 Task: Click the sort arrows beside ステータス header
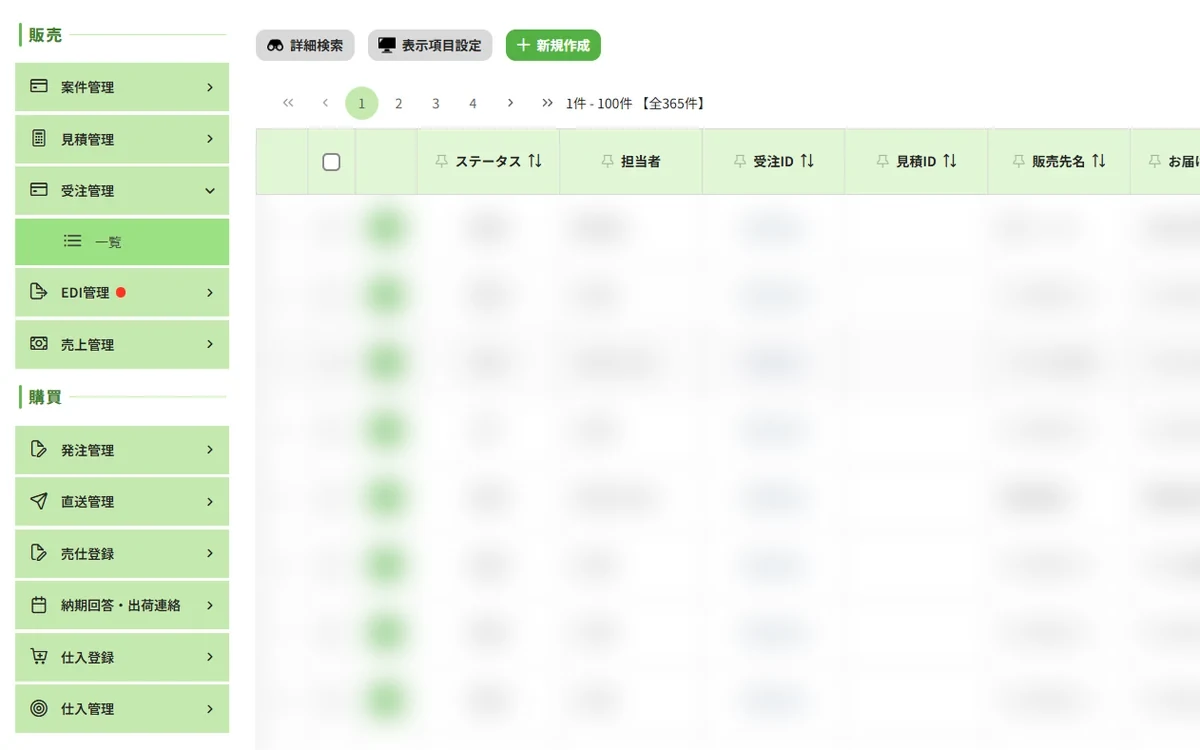[535, 161]
